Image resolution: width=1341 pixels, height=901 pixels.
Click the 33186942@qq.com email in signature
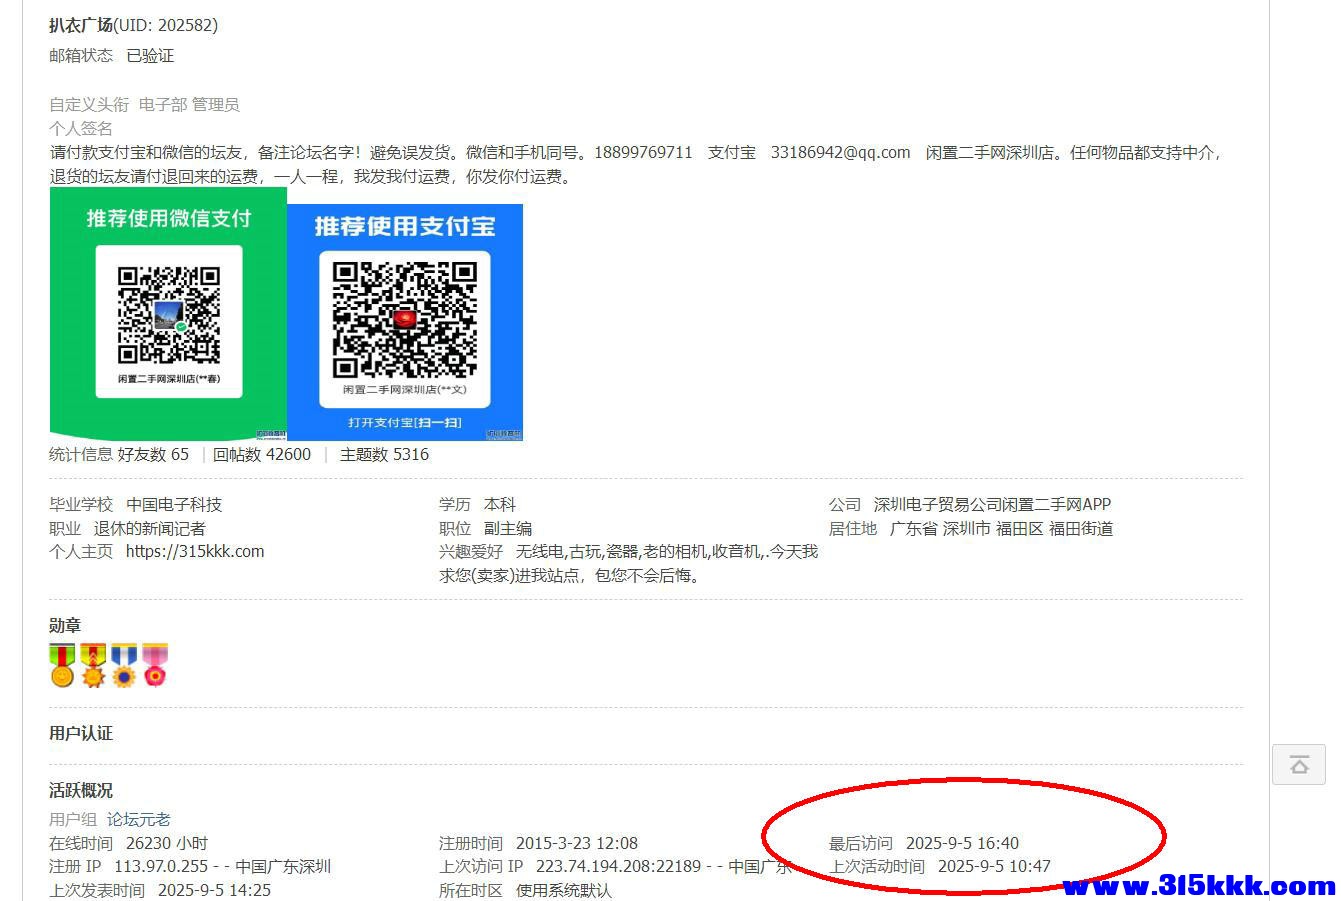(x=840, y=152)
